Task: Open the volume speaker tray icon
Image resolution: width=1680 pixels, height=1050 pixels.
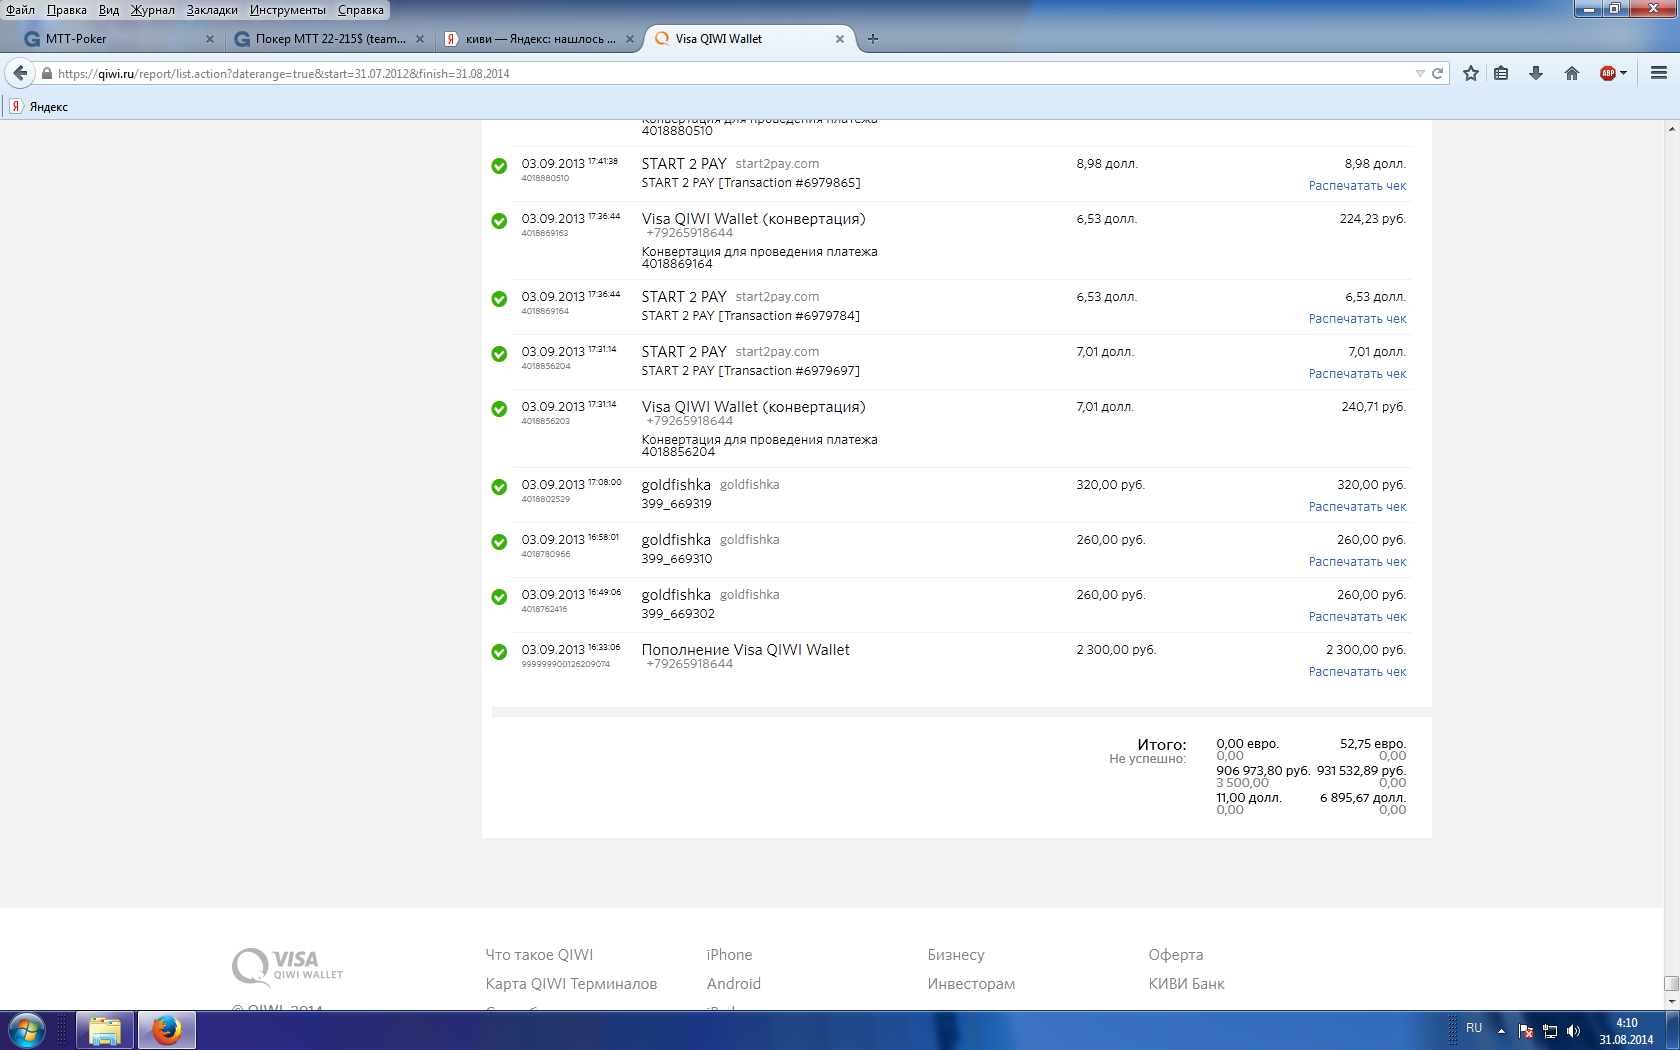Action: pyautogui.click(x=1574, y=1031)
